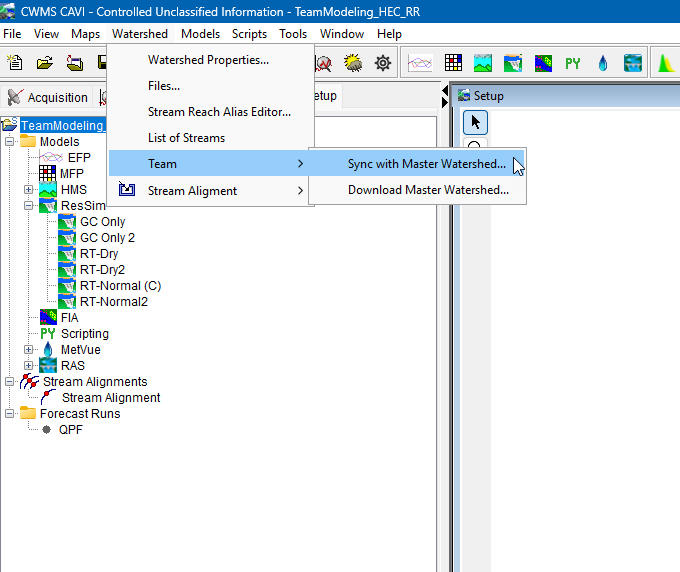Screen dimensions: 680x572
Task: Open the Stream Aligment submenu
Action: 192,190
